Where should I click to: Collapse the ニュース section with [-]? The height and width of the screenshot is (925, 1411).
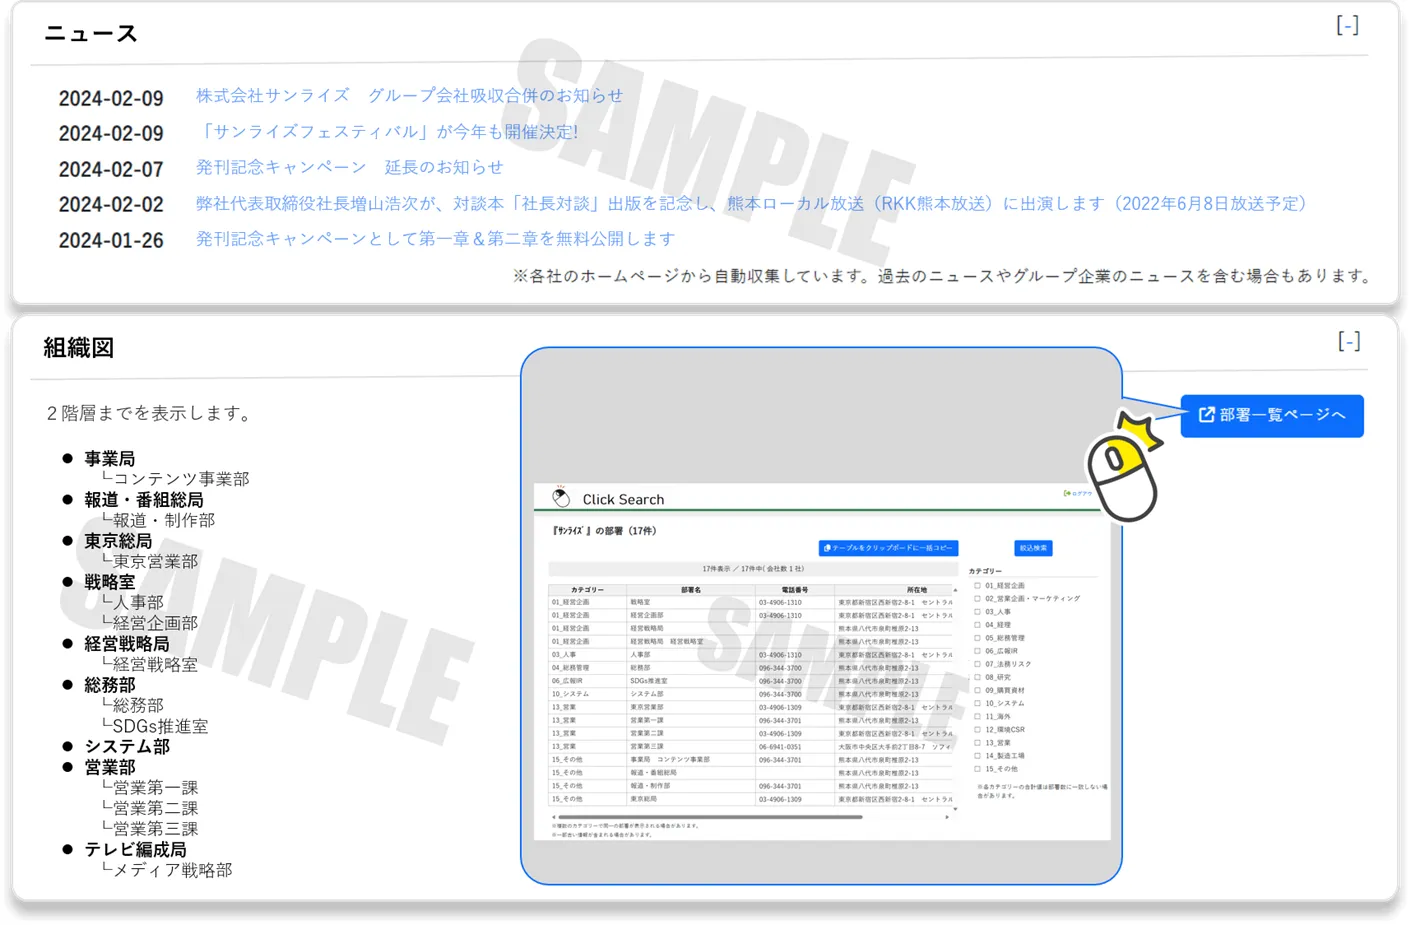(x=1347, y=26)
